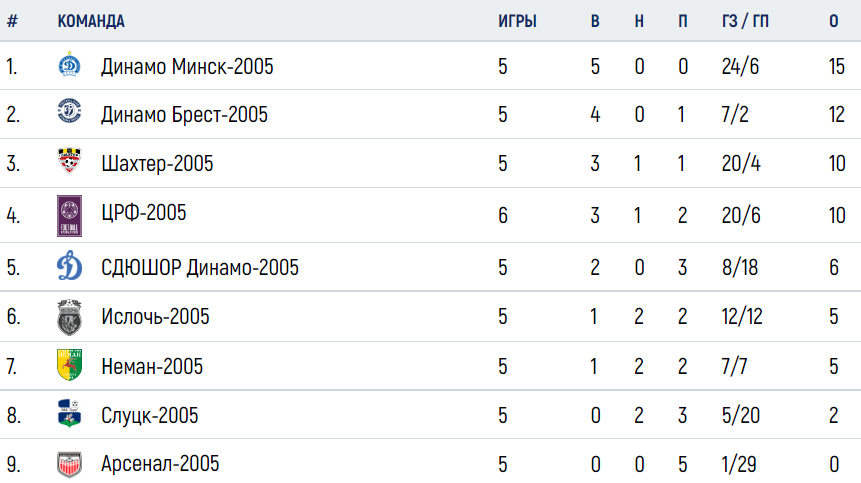Click the green-yellow Неман-2005 emblem
Image resolution: width=861 pixels, height=483 pixels.
click(69, 364)
